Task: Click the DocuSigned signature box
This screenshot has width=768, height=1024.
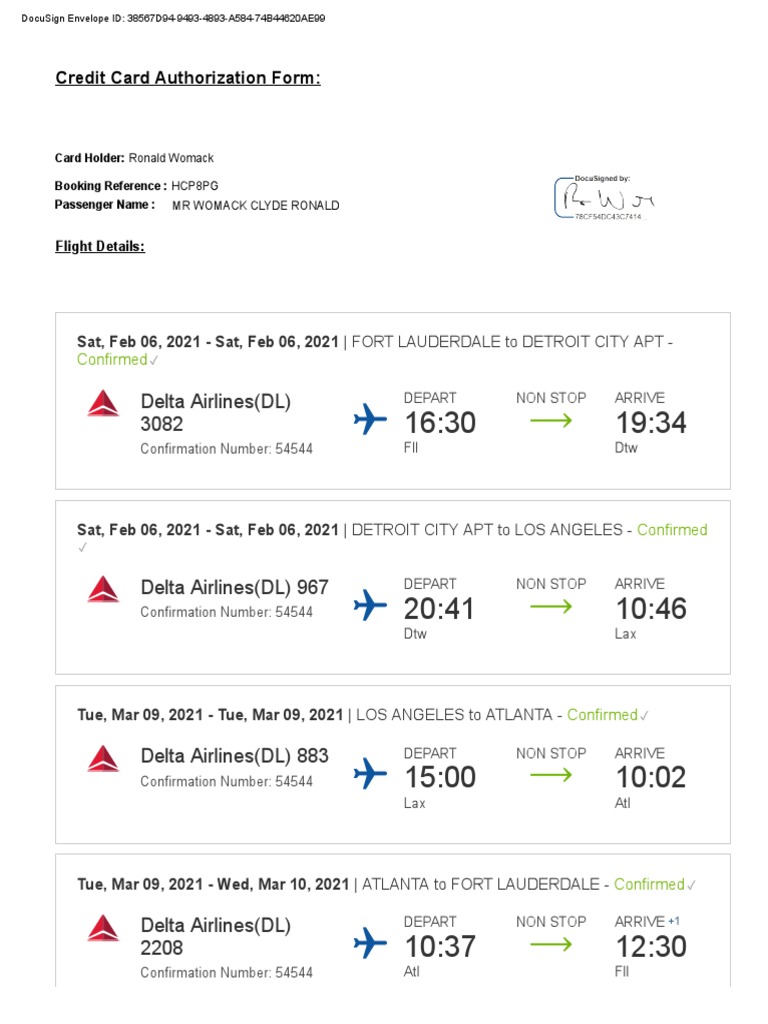Action: tap(603, 198)
